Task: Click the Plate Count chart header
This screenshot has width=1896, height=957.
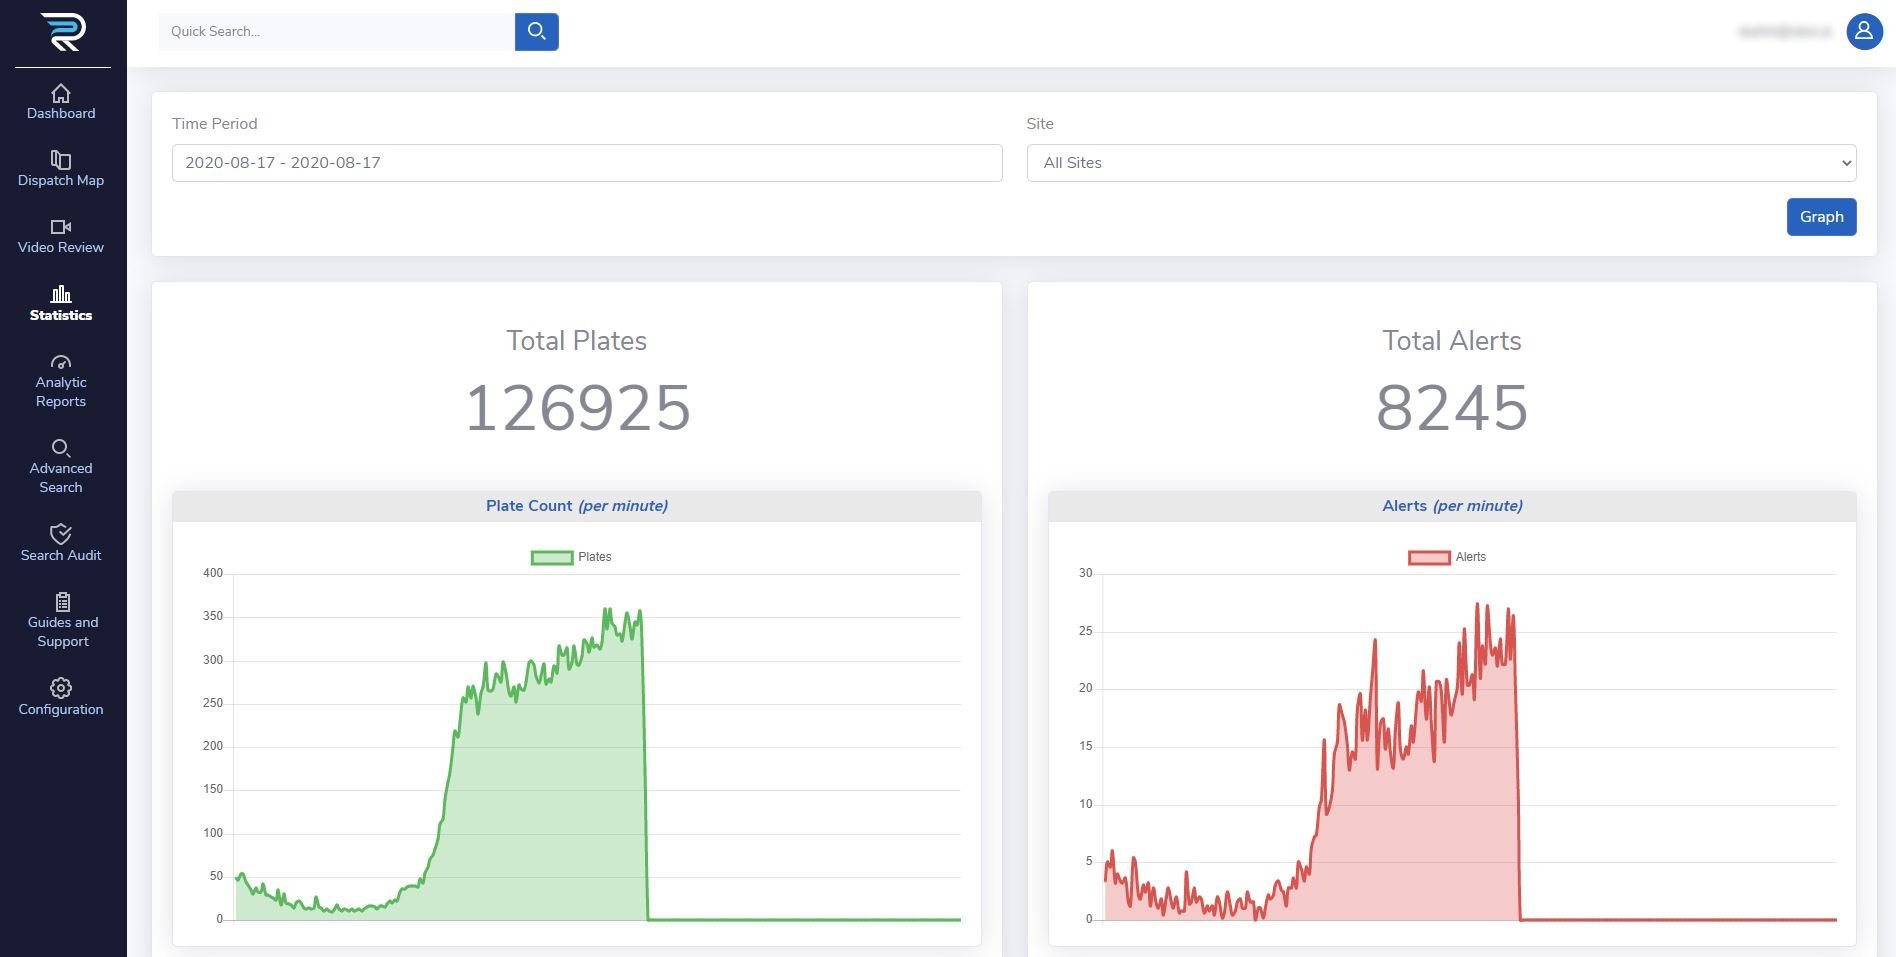Action: pyautogui.click(x=577, y=506)
